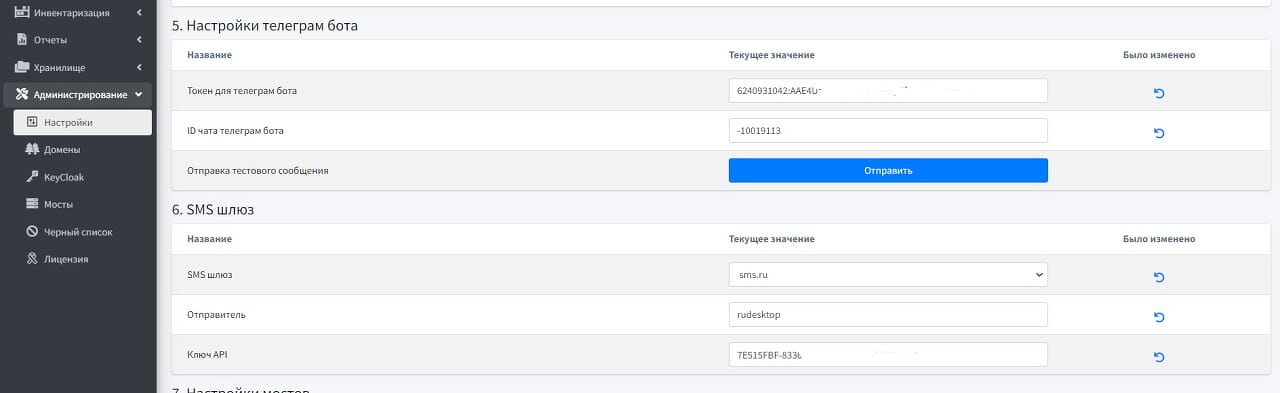Open the Лицензия submenu item

pyautogui.click(x=83, y=258)
